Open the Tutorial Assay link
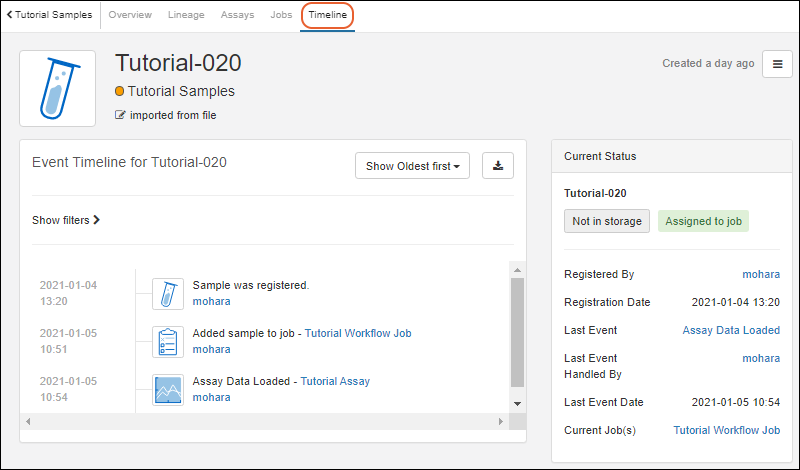Screen dimensions: 800x470 (x=335, y=381)
